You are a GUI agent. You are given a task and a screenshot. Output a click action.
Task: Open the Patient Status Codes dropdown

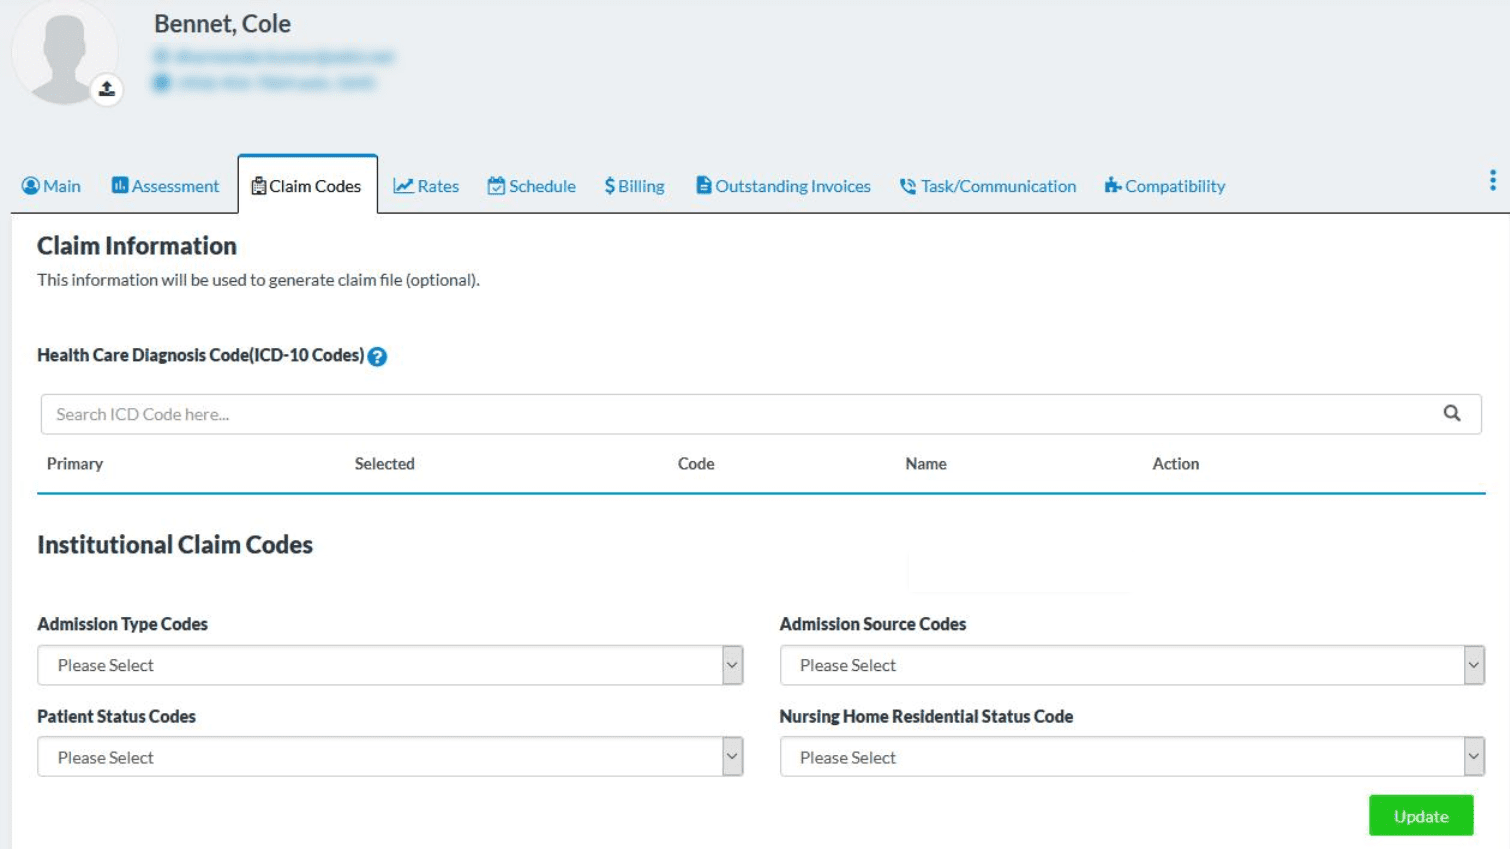[x=390, y=757]
